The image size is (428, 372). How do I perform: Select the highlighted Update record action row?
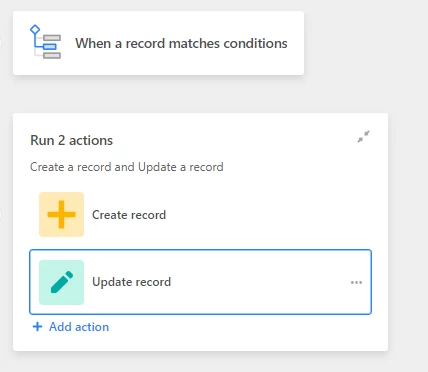(x=200, y=282)
